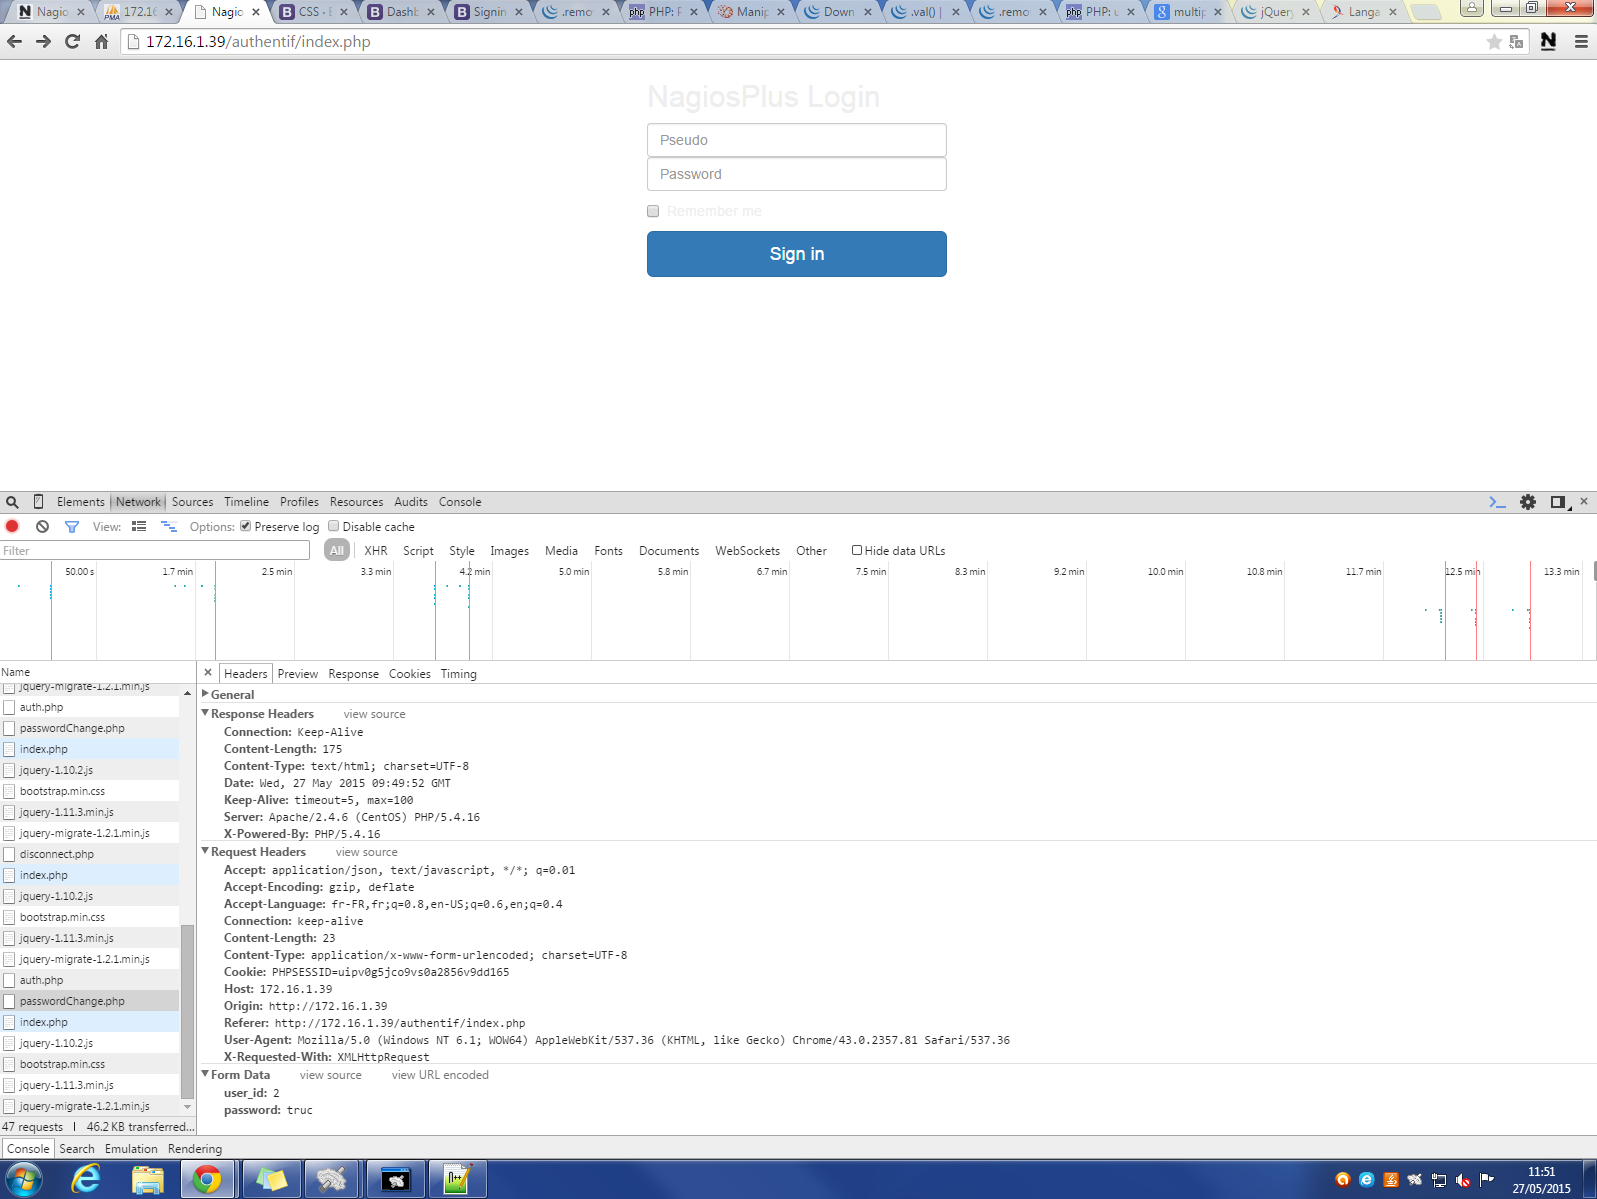Viewport: 1597px width, 1199px height.
Task: Open the Search drawer tab
Action: (77, 1149)
